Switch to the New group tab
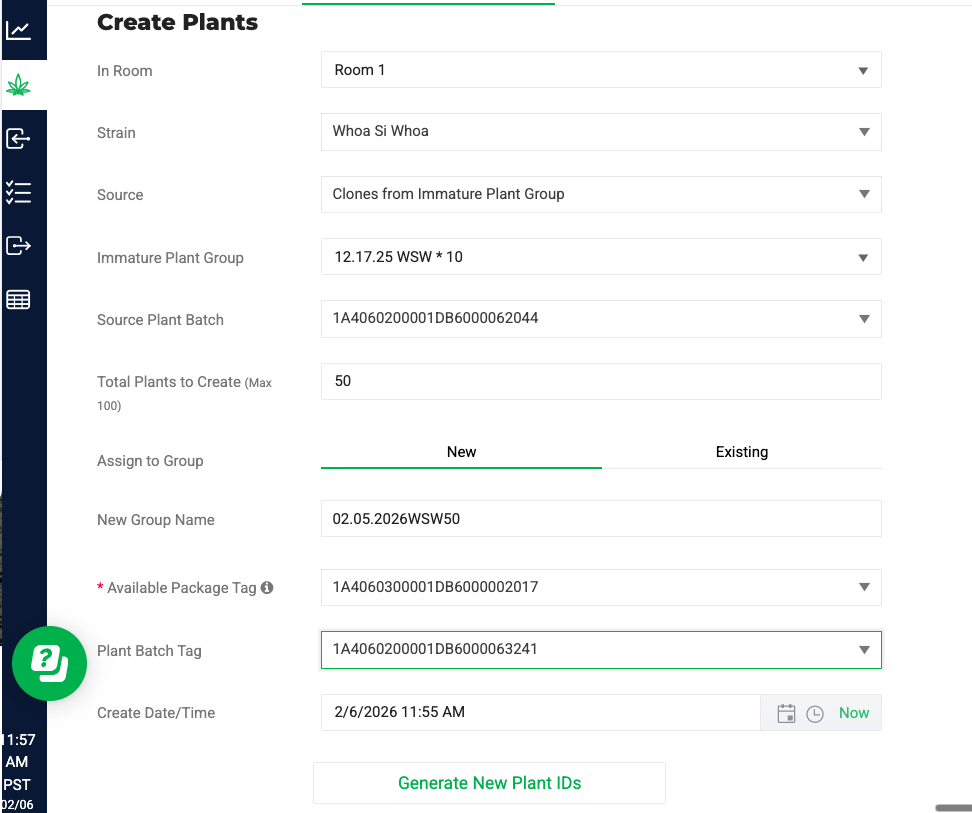 (x=461, y=451)
